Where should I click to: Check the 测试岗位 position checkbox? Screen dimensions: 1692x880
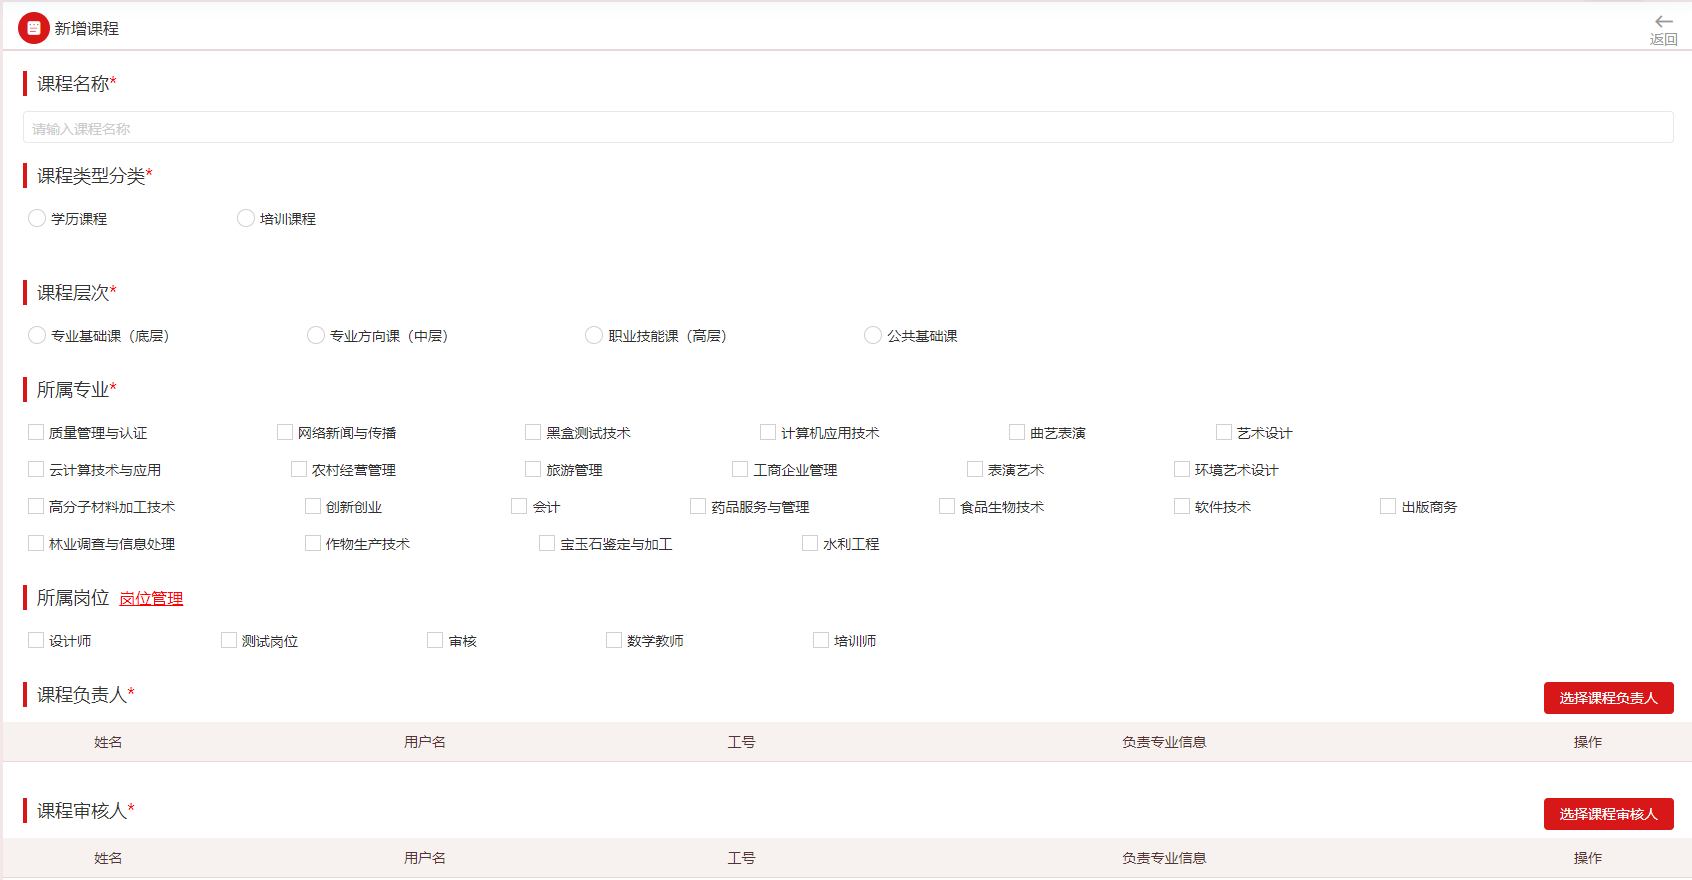(229, 640)
